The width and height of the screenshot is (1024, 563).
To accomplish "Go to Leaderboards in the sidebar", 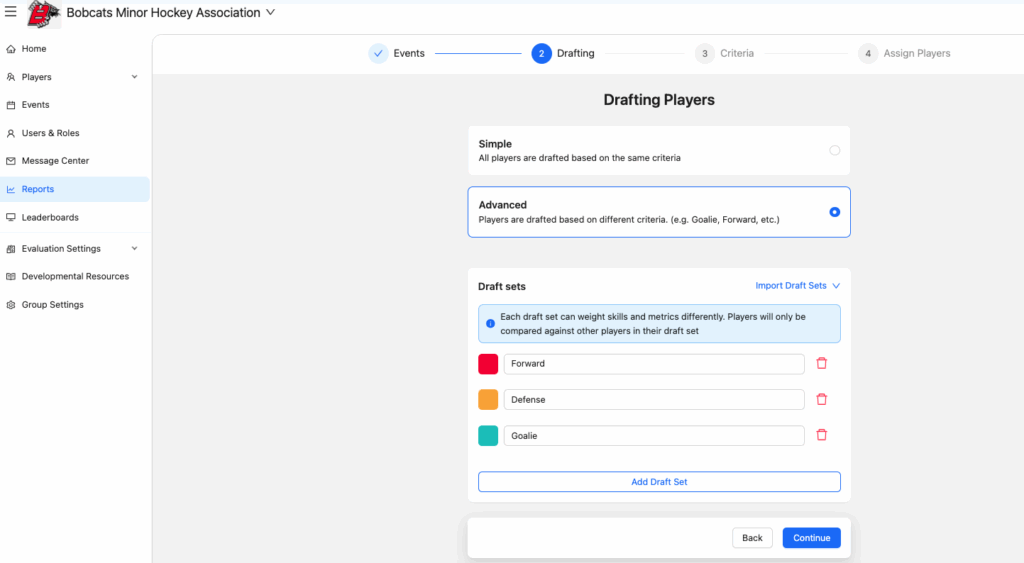I will (x=50, y=217).
